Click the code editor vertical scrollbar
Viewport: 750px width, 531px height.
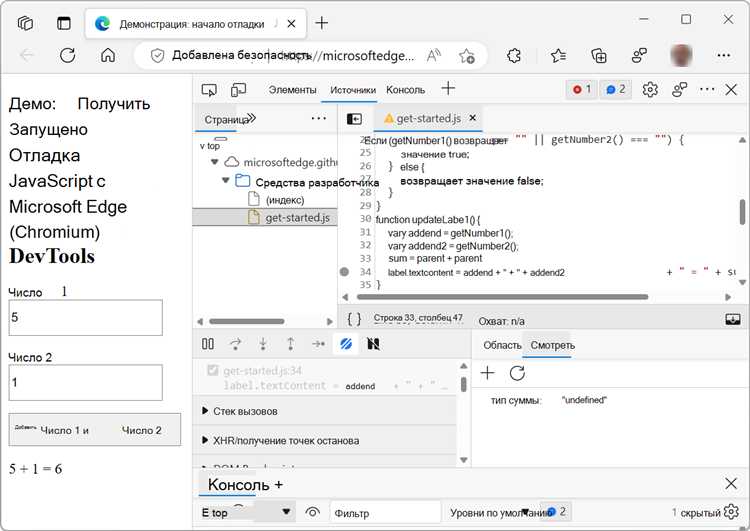point(742,211)
